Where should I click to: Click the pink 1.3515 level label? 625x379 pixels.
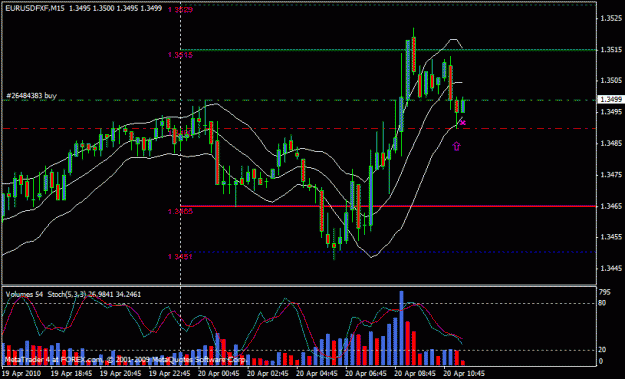point(181,55)
